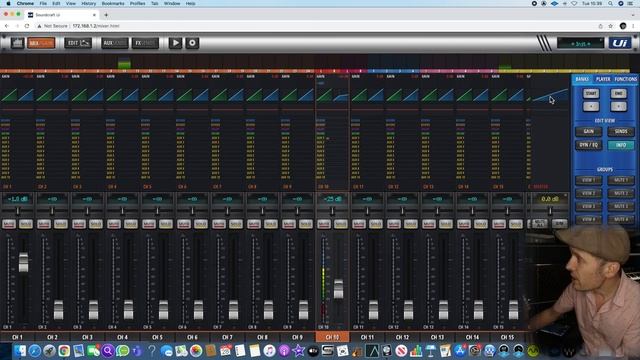Open Safari from the Dock

tap(35, 351)
